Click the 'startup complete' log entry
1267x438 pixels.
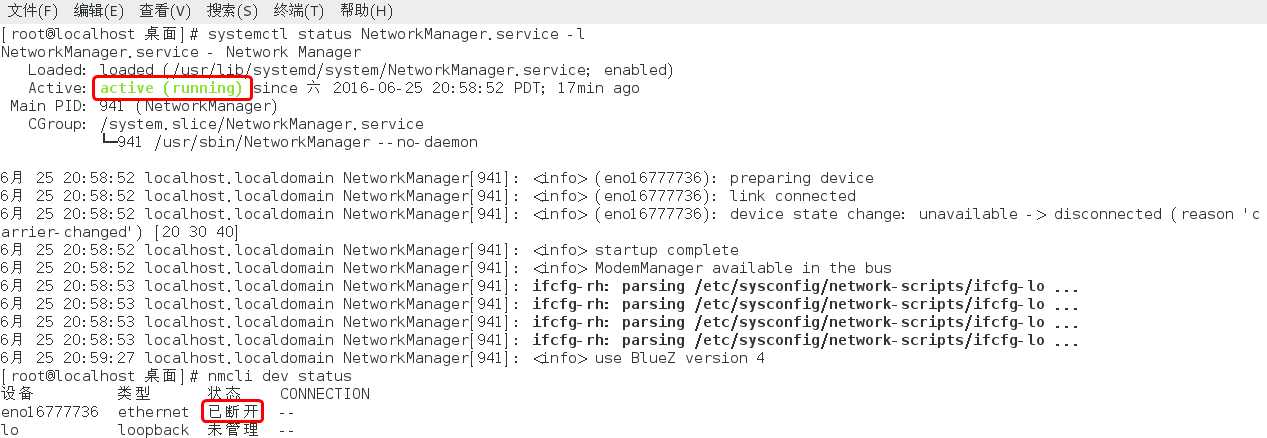pos(666,250)
